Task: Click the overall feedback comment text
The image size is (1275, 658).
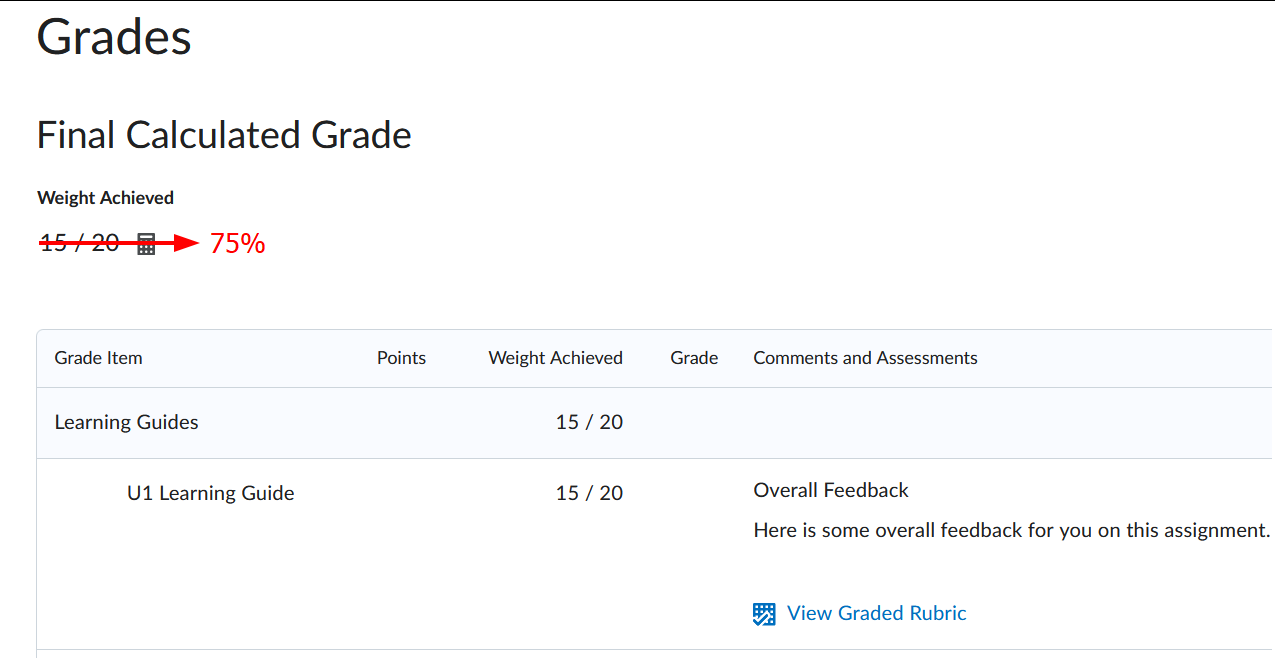Action: point(1012,530)
